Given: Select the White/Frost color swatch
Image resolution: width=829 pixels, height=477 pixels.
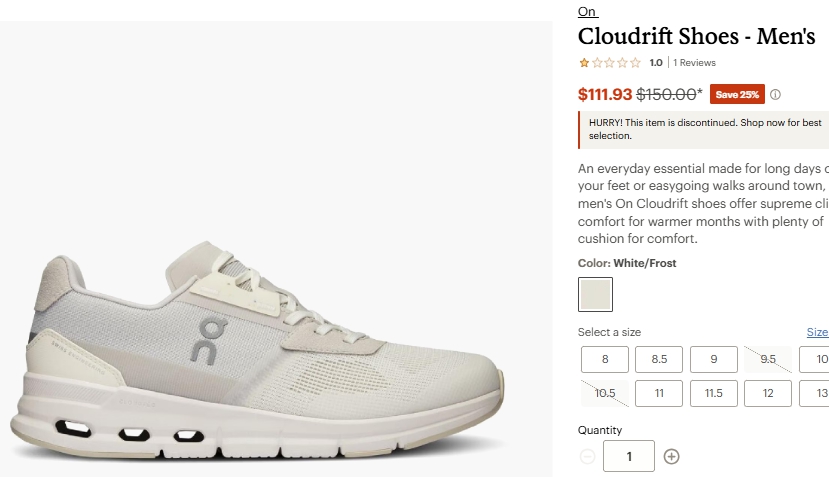Looking at the screenshot, I should click(x=595, y=294).
